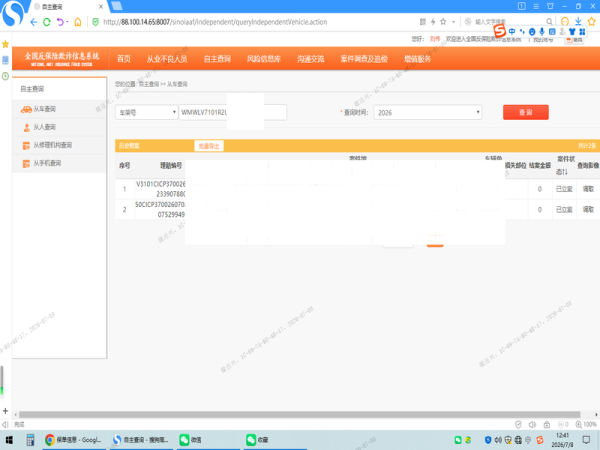Click 调取 link in row 2

tap(588, 209)
